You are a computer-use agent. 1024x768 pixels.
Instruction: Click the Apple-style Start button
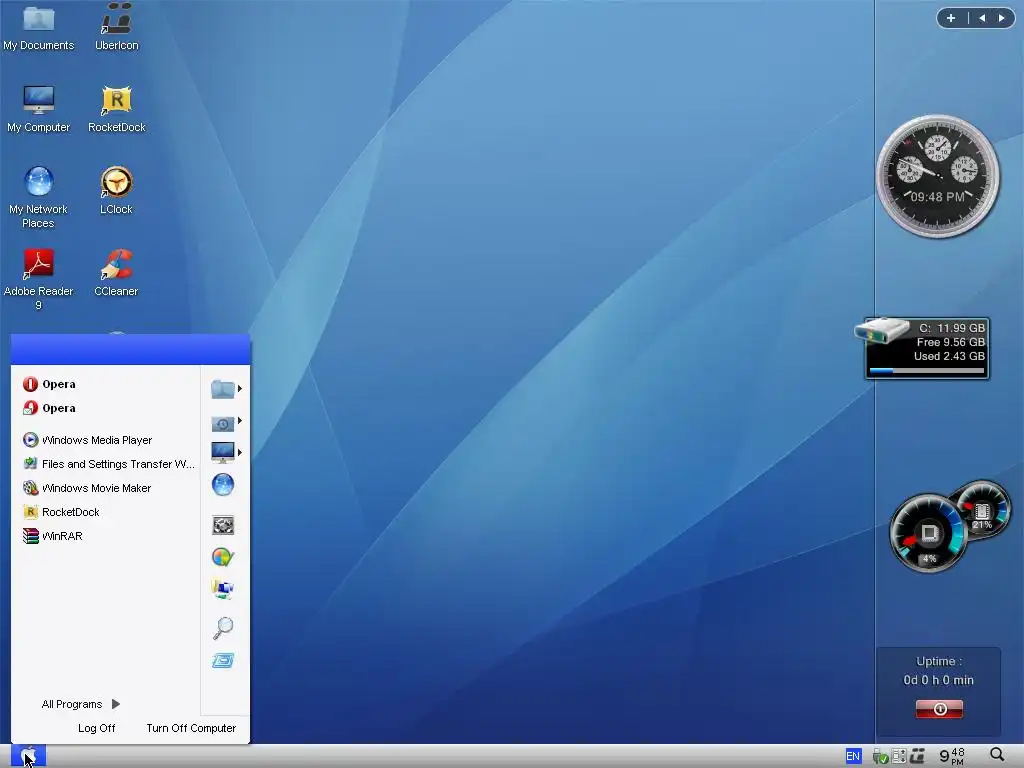click(28, 756)
